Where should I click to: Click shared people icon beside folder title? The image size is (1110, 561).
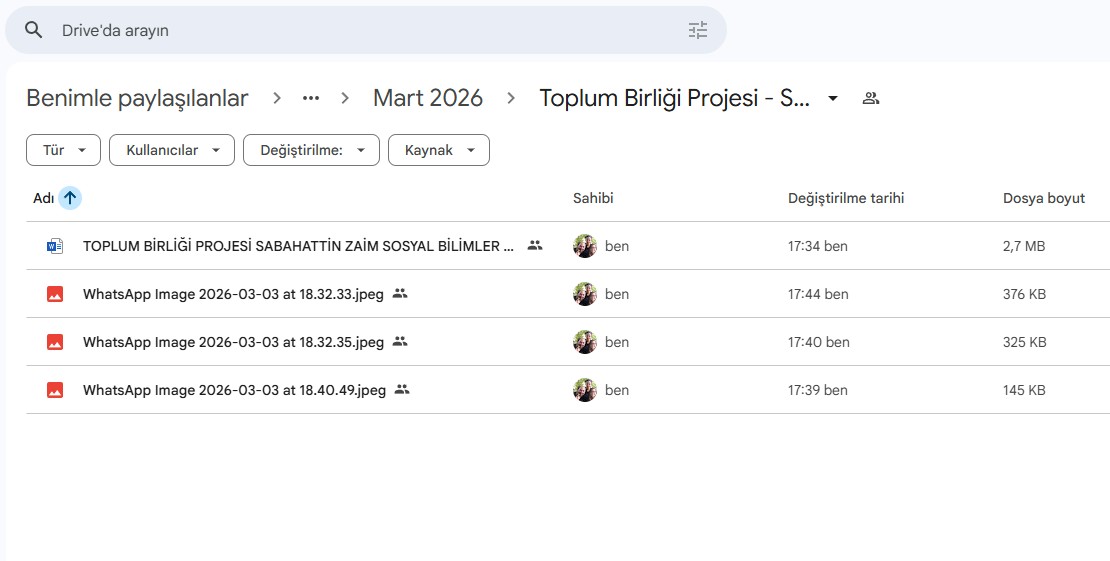(x=870, y=98)
